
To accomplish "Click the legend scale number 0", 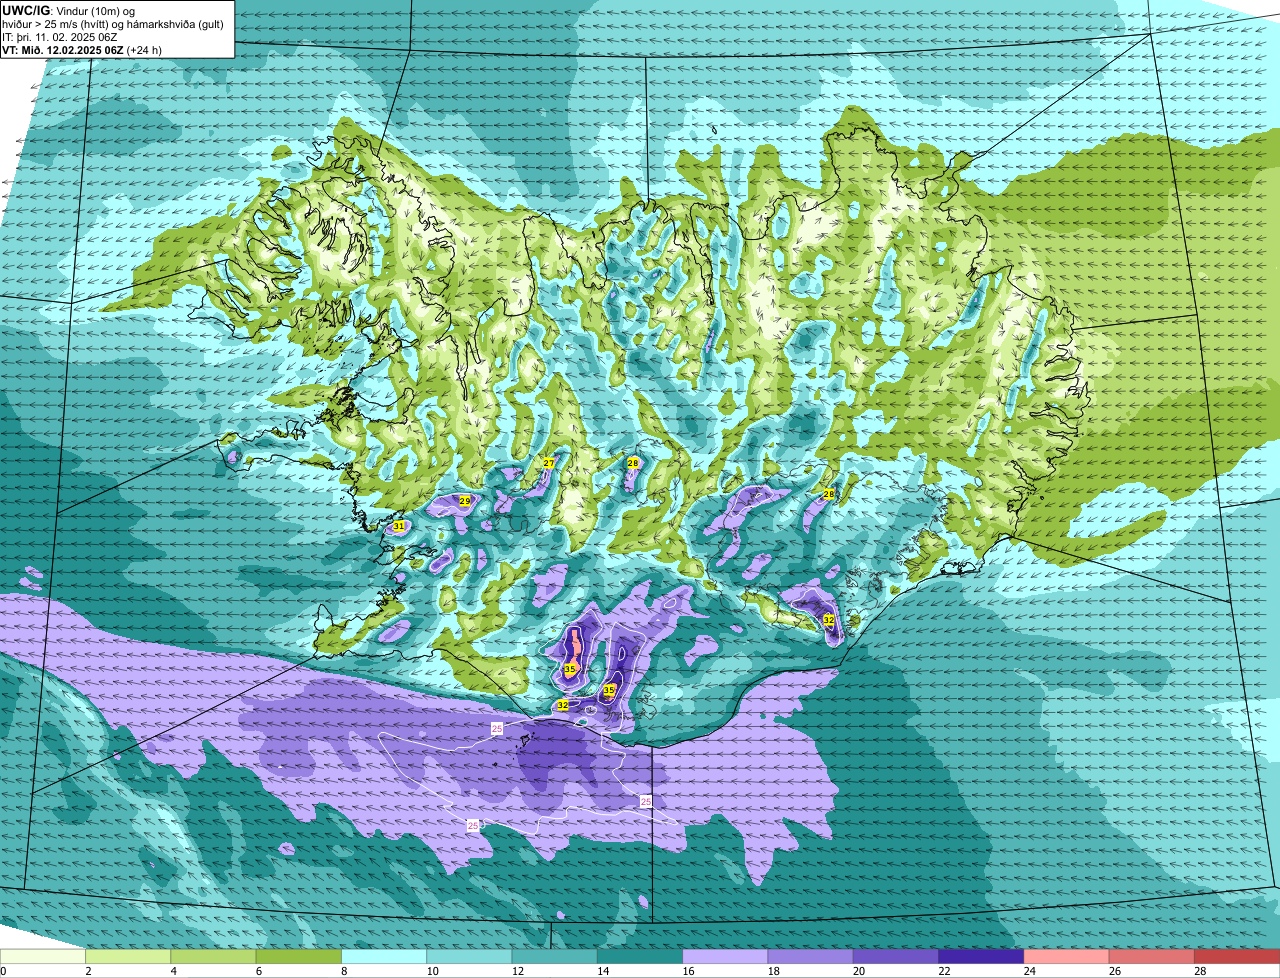I will click(x=3, y=971).
